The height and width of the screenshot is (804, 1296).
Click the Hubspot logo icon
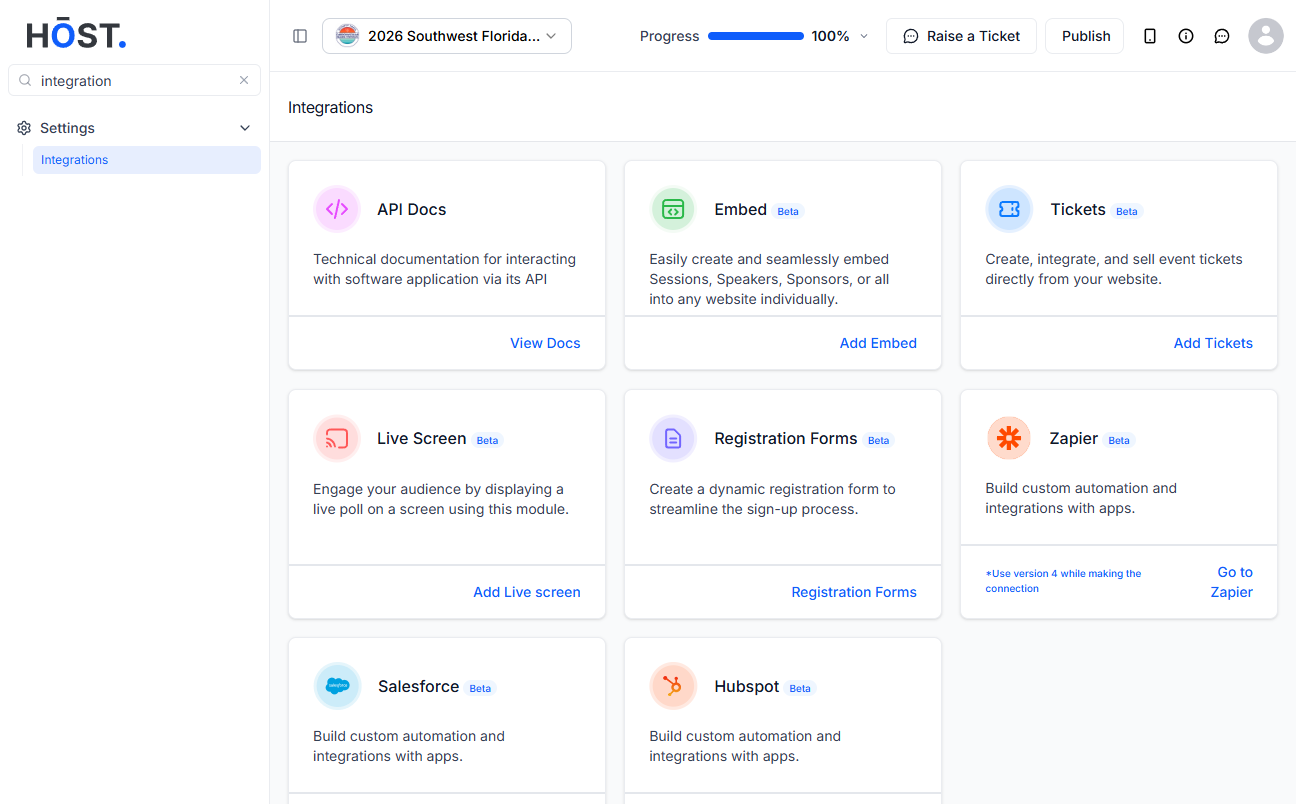point(673,686)
